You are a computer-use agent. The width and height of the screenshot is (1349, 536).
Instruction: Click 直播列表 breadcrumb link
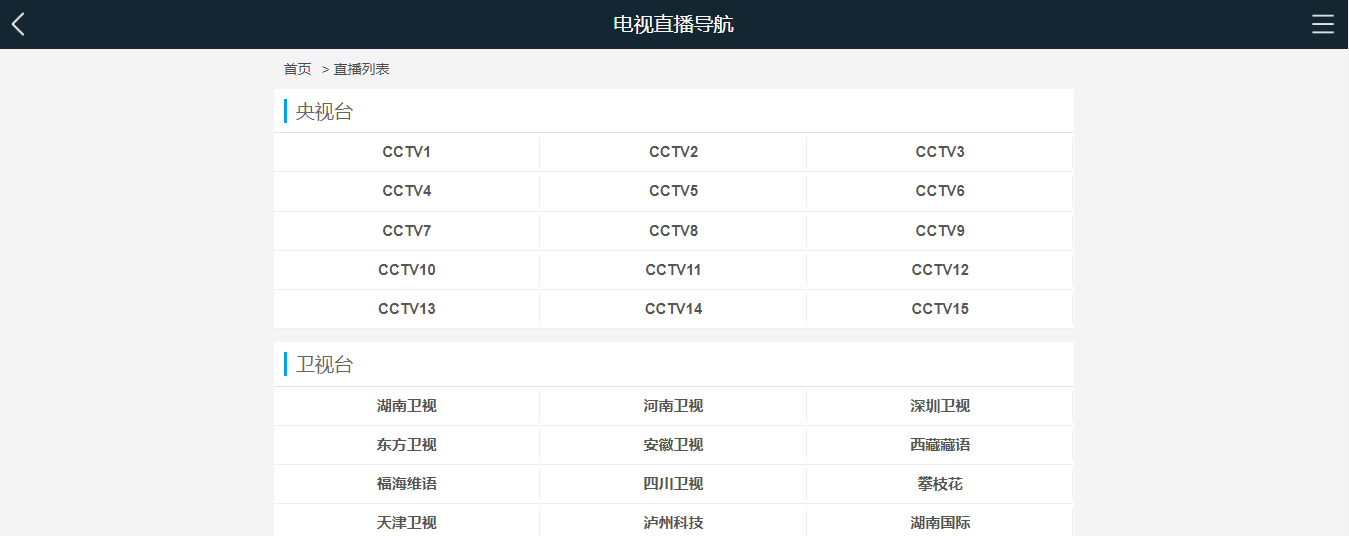point(361,69)
